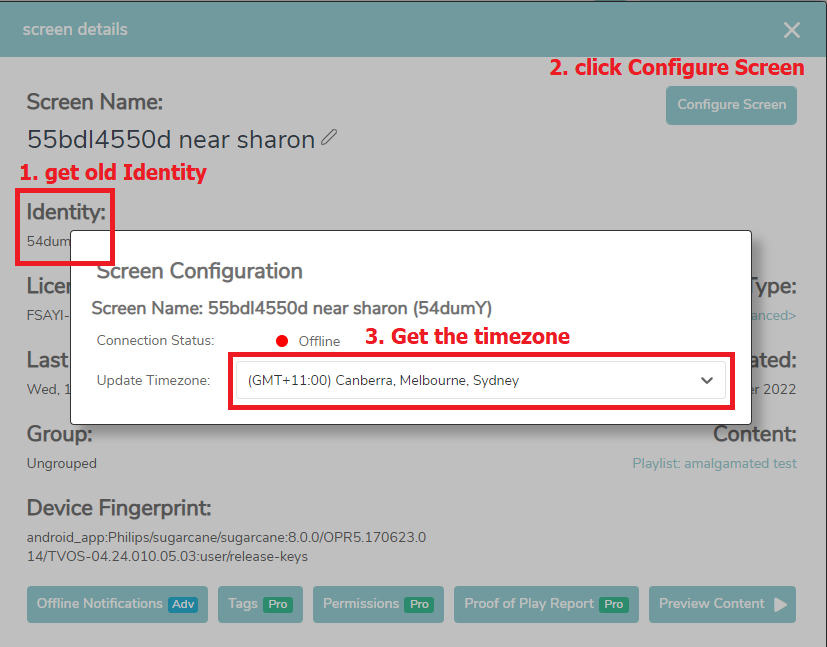
Task: Open the Playlist: amalgamated test link
Action: tap(714, 463)
